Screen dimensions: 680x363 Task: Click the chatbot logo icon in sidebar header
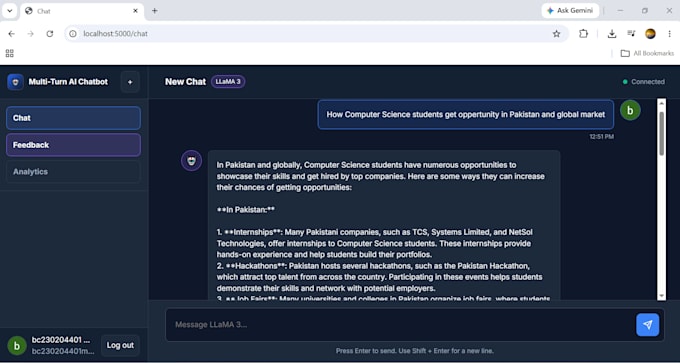point(16,82)
